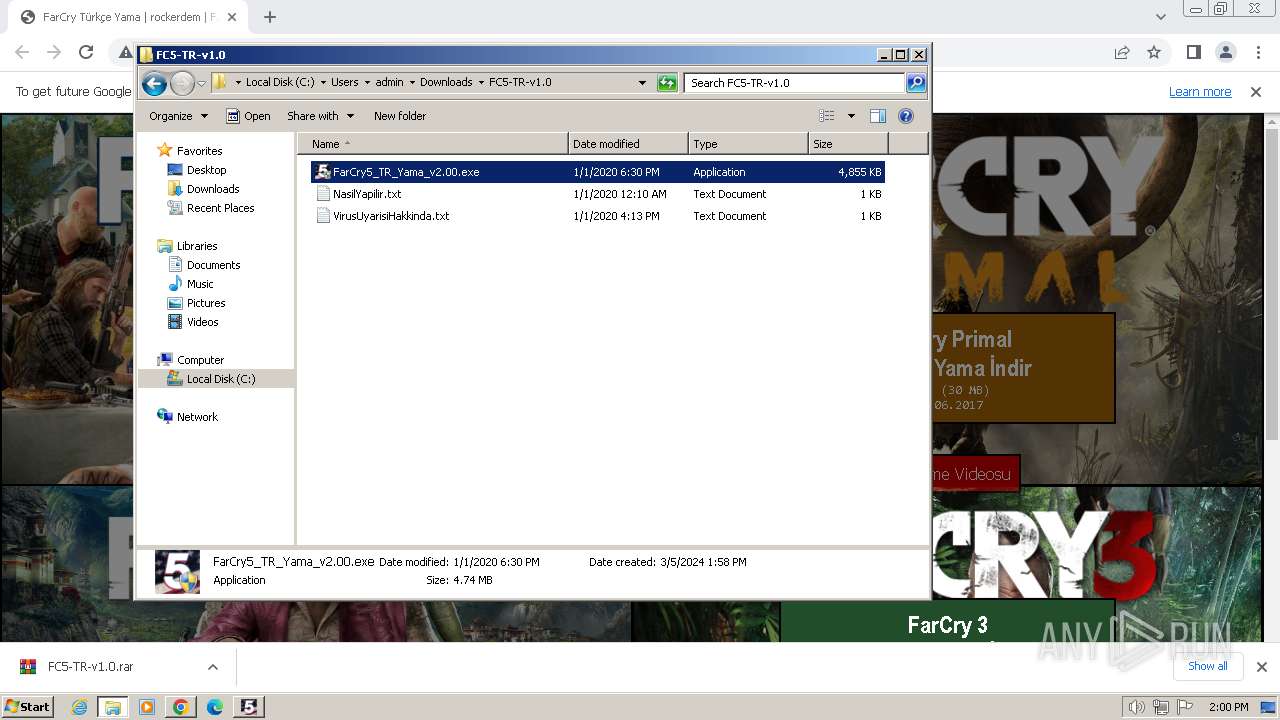
Task: Click Downloads in the address breadcrumb
Action: point(446,83)
